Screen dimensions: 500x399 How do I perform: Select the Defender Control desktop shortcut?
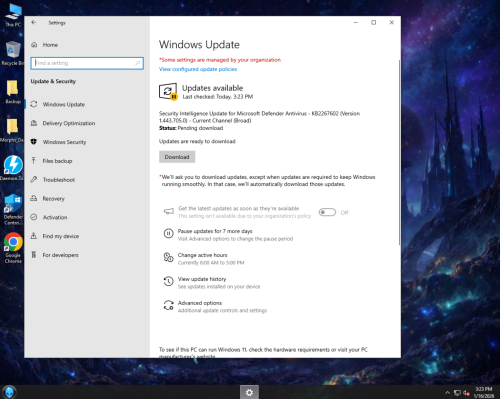(x=13, y=209)
